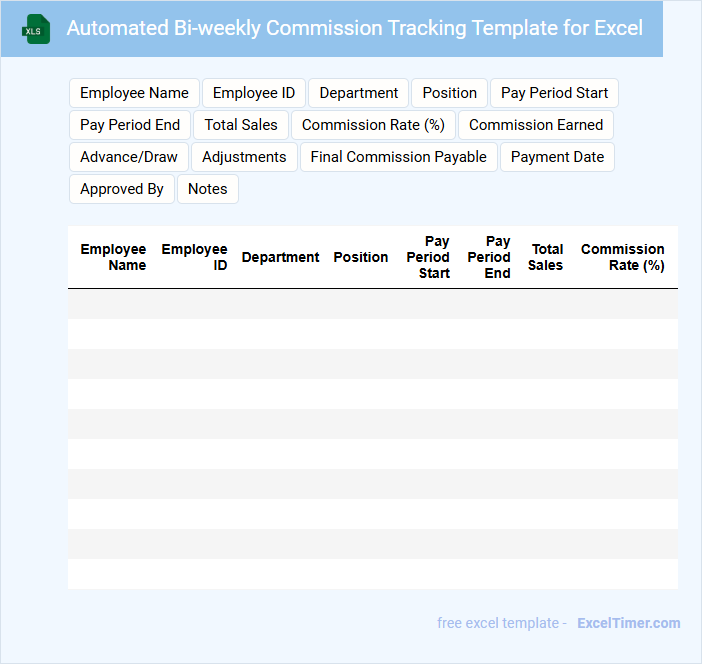Image resolution: width=702 pixels, height=664 pixels.
Task: Select the Adjustments tag
Action: [x=244, y=157]
